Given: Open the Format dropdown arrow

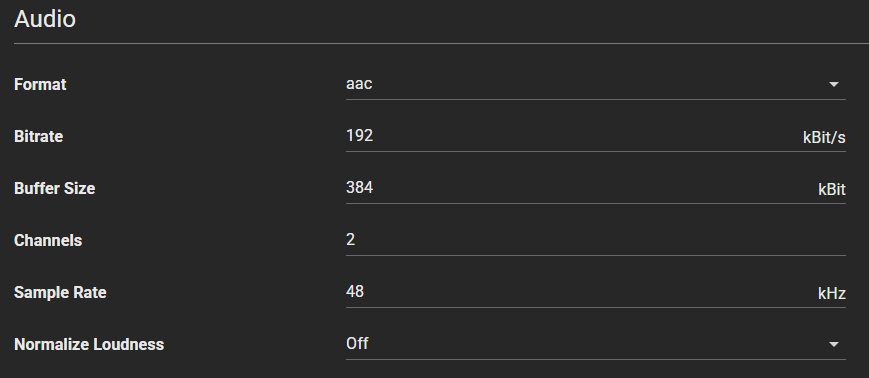Looking at the screenshot, I should [x=834, y=84].
